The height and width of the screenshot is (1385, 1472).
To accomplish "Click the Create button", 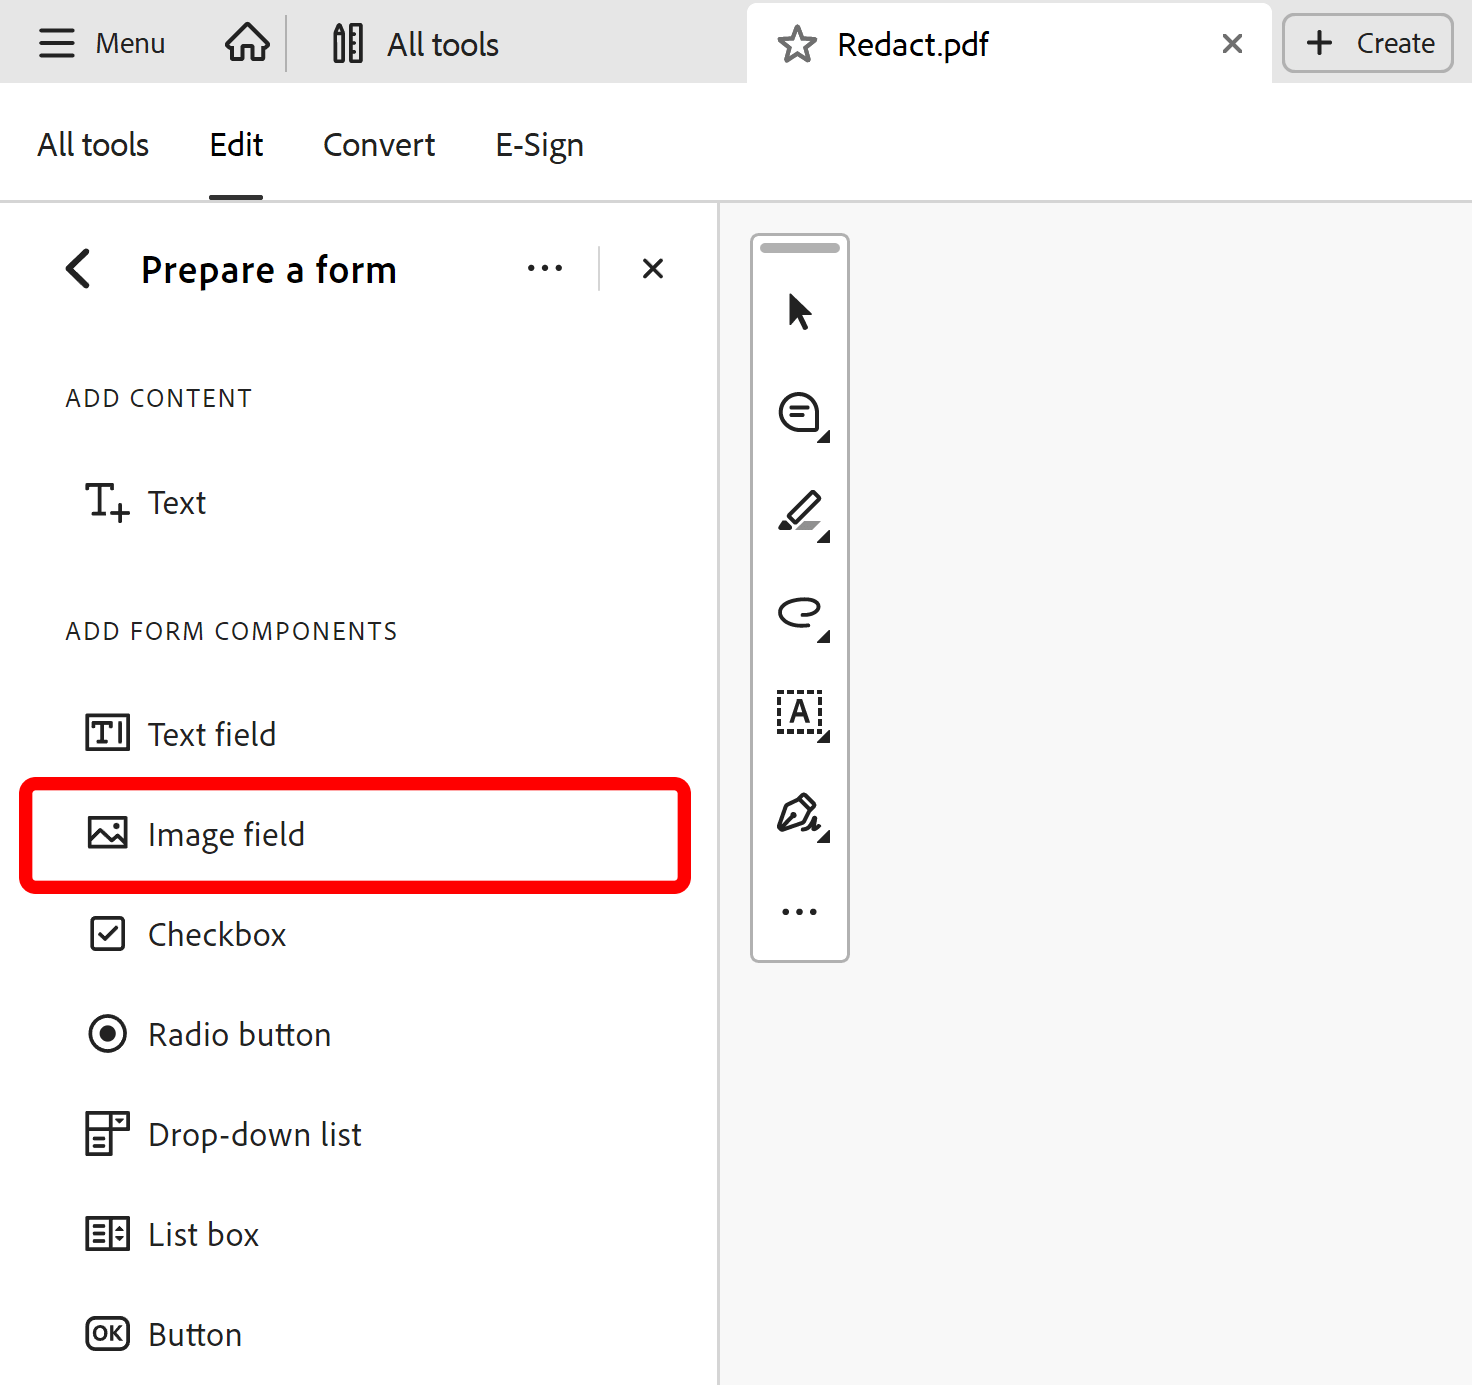I will coord(1367,43).
